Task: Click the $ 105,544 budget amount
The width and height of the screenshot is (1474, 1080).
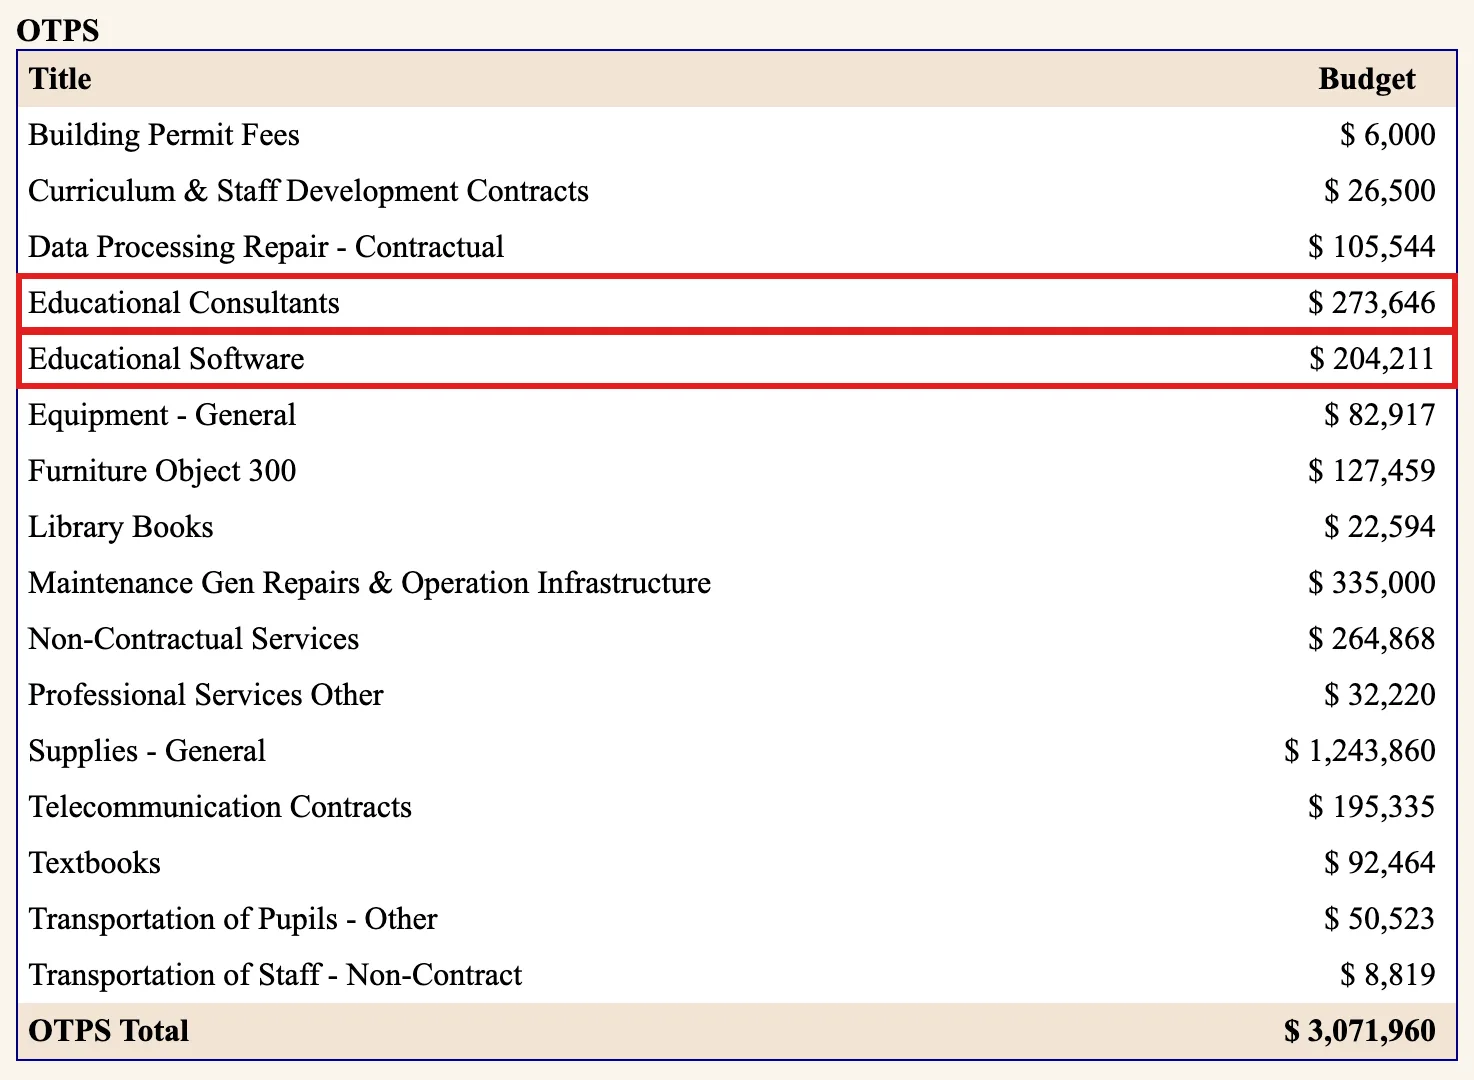Action: pyautogui.click(x=1372, y=247)
